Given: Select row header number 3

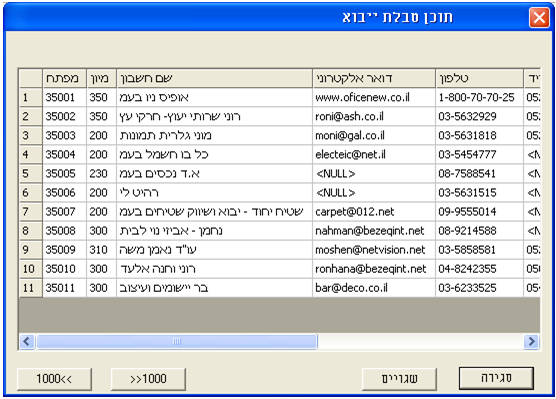Looking at the screenshot, I should tap(31, 135).
